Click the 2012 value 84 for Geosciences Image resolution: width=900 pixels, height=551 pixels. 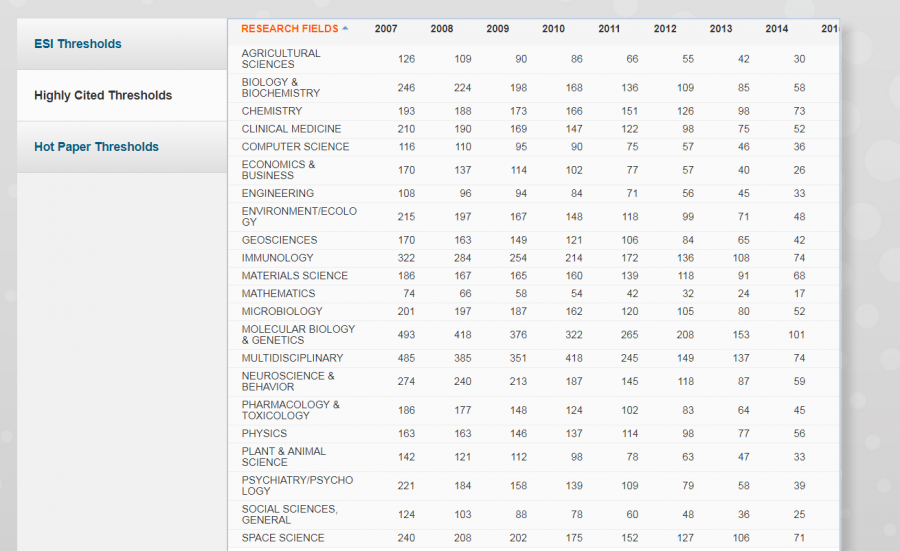pyautogui.click(x=688, y=240)
